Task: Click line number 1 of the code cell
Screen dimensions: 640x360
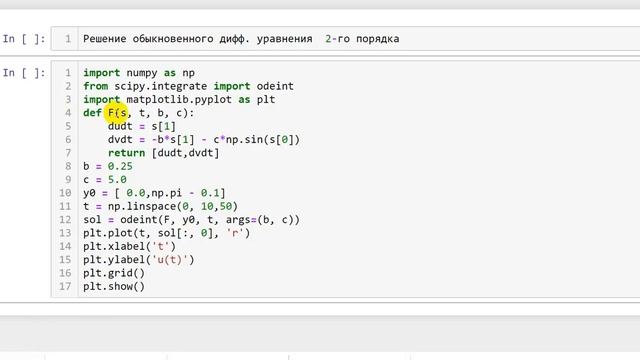Action: (x=68, y=73)
